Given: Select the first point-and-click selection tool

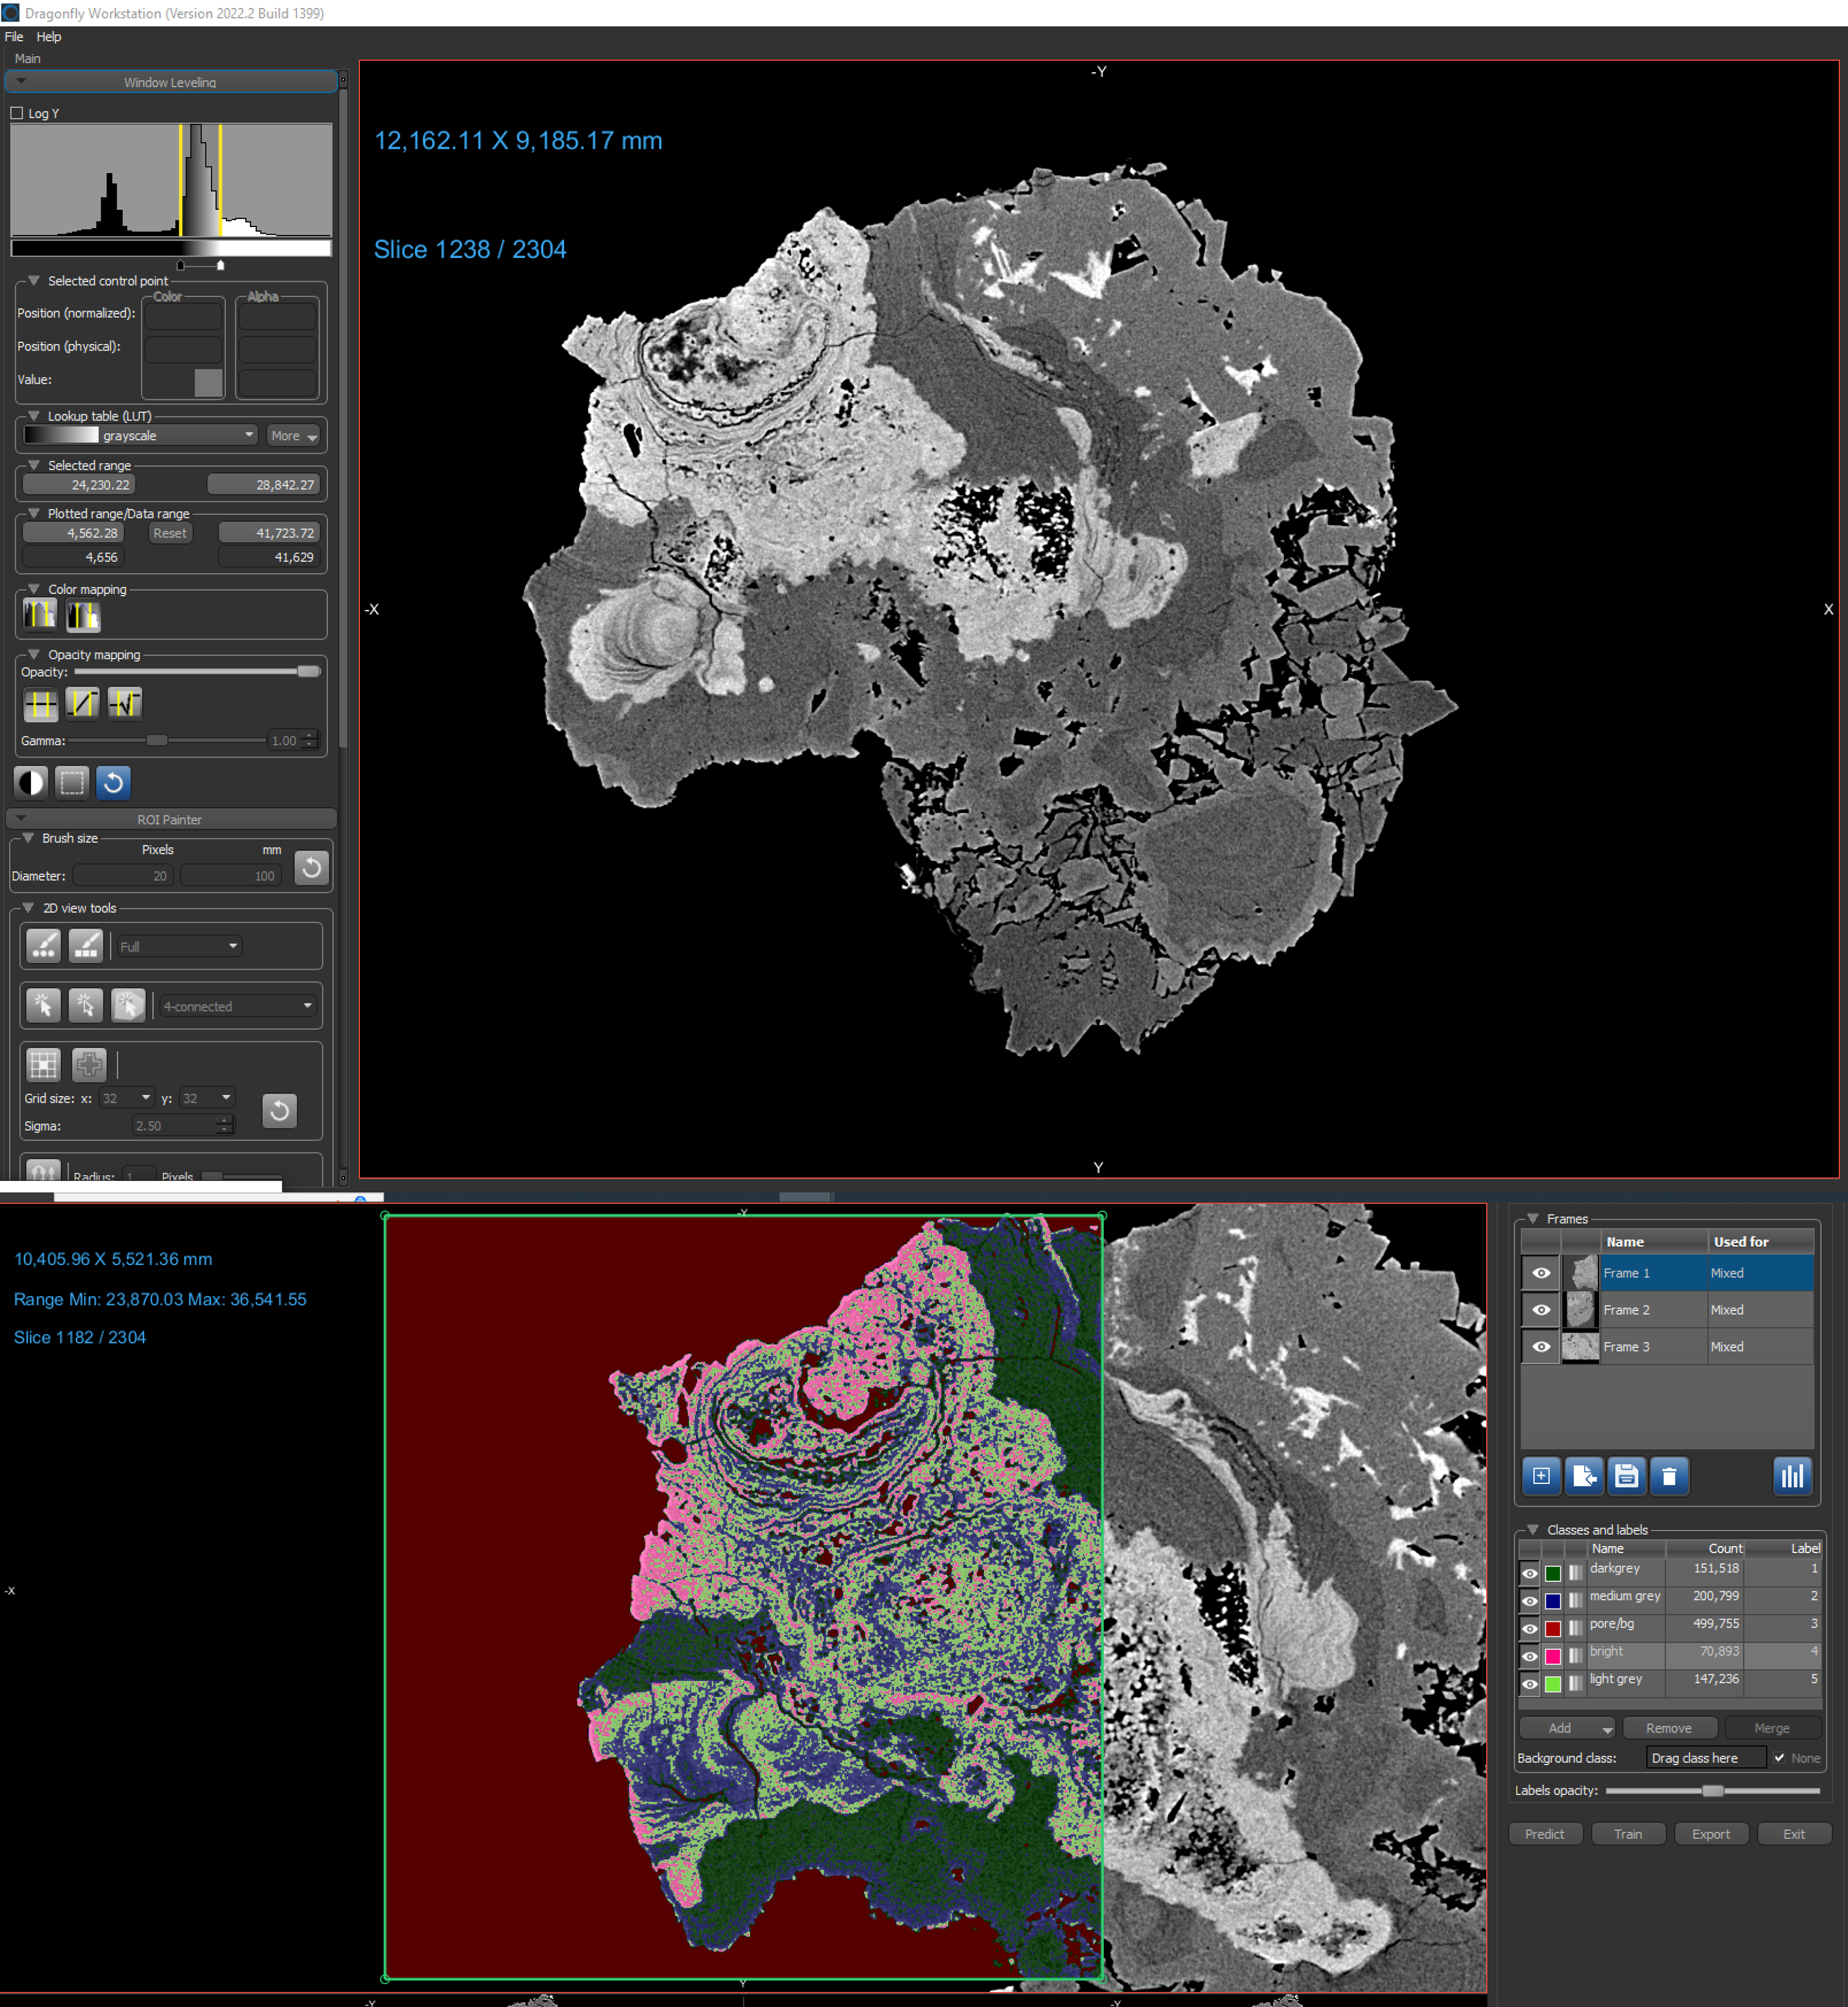Looking at the screenshot, I should pos(44,1005).
